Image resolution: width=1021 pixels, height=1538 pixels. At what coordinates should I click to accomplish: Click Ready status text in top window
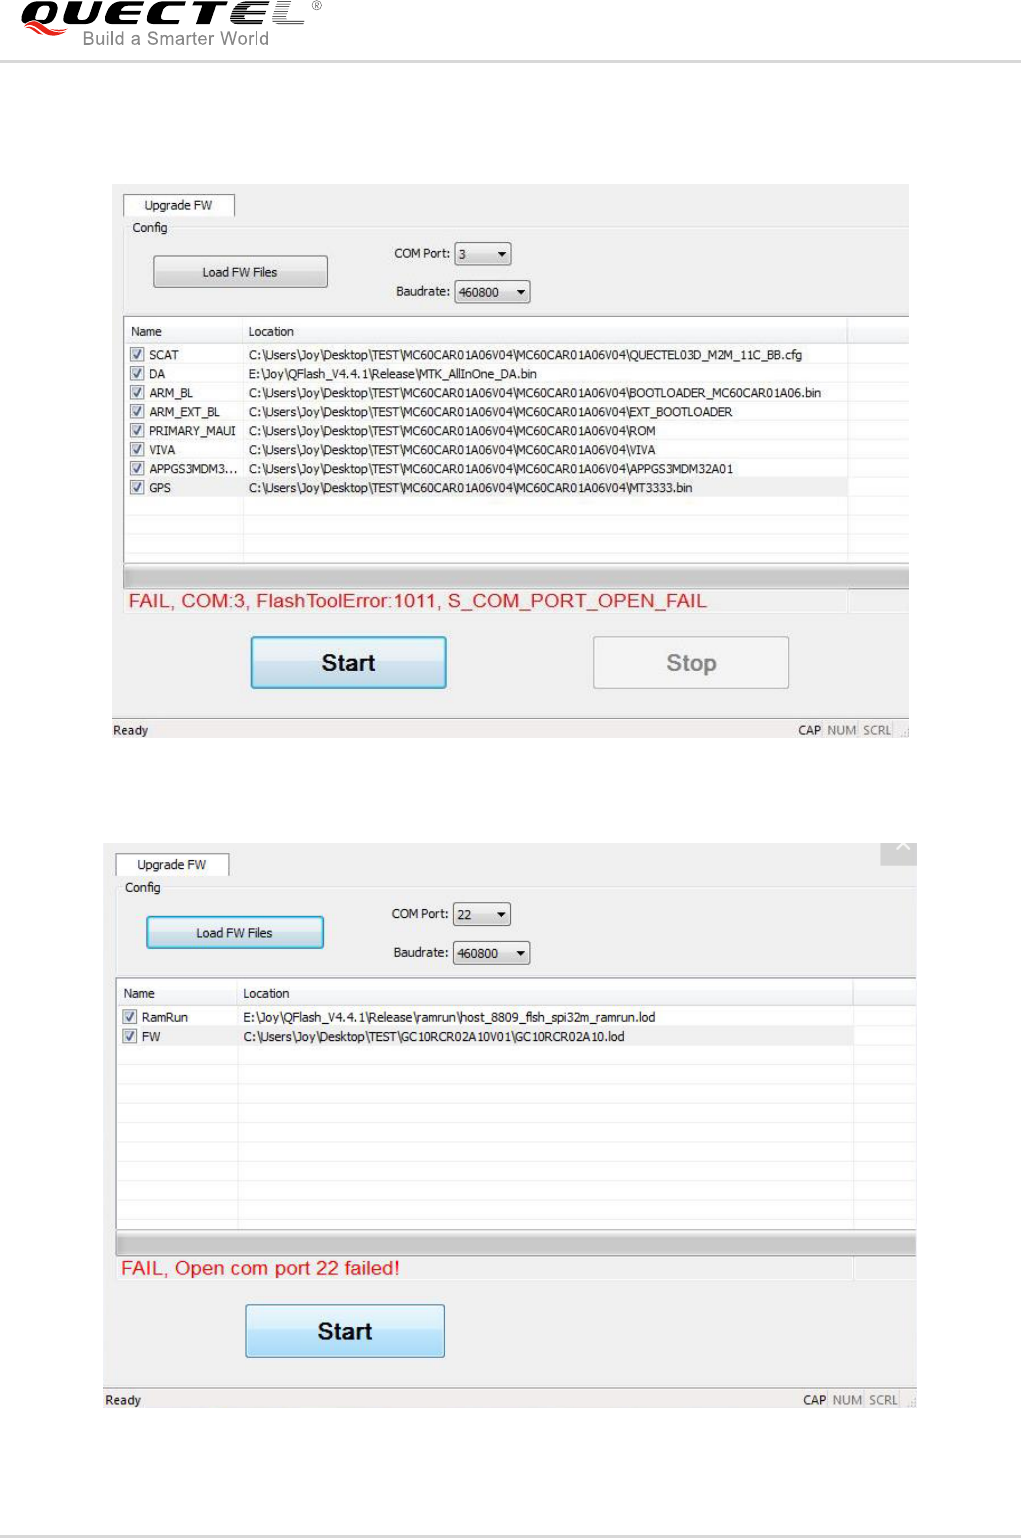[x=130, y=730]
